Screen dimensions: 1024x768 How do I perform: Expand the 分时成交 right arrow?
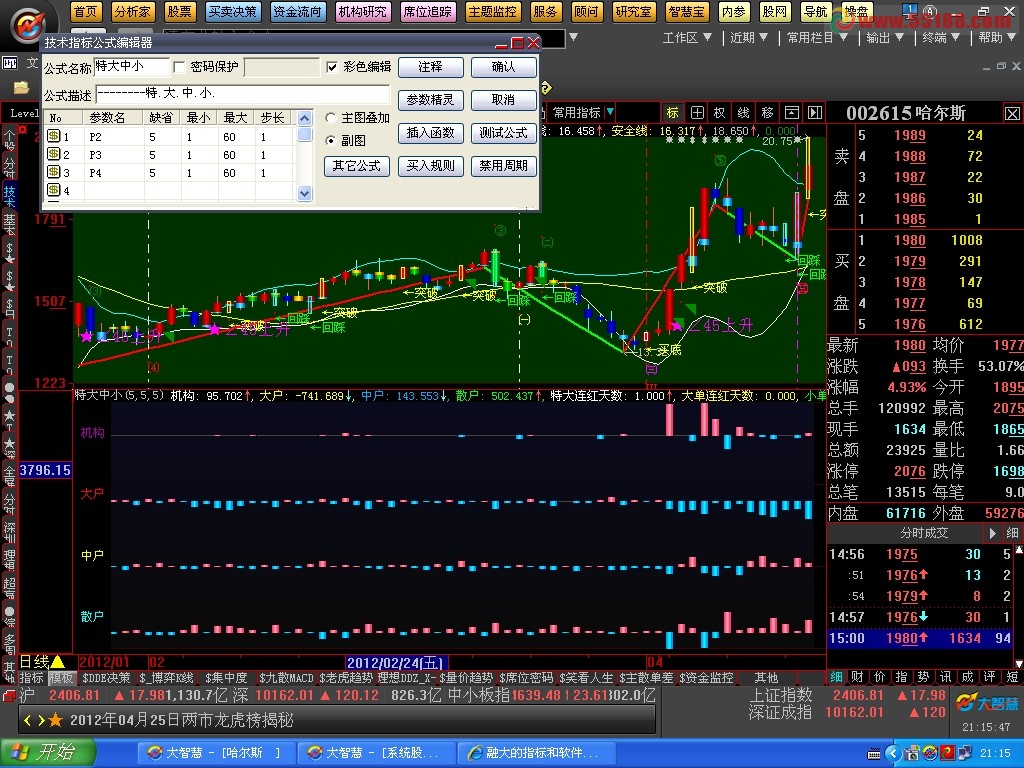pyautogui.click(x=993, y=534)
